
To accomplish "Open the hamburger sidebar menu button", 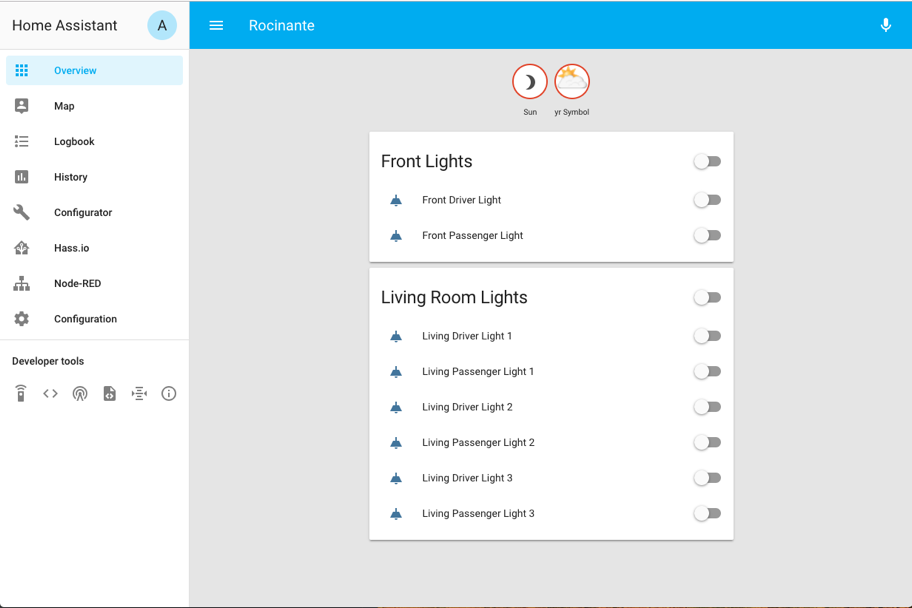I will [216, 25].
